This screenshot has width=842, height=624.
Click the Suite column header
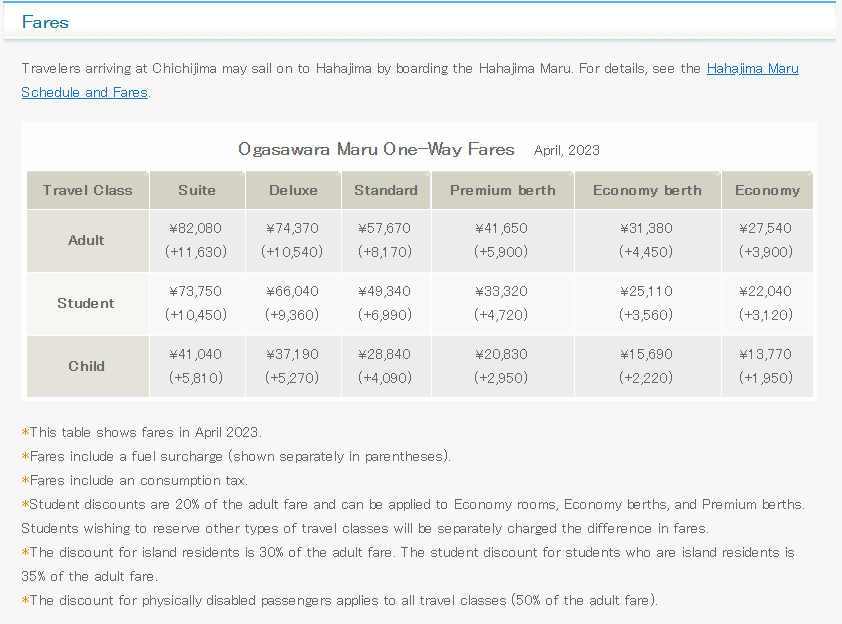click(x=196, y=190)
